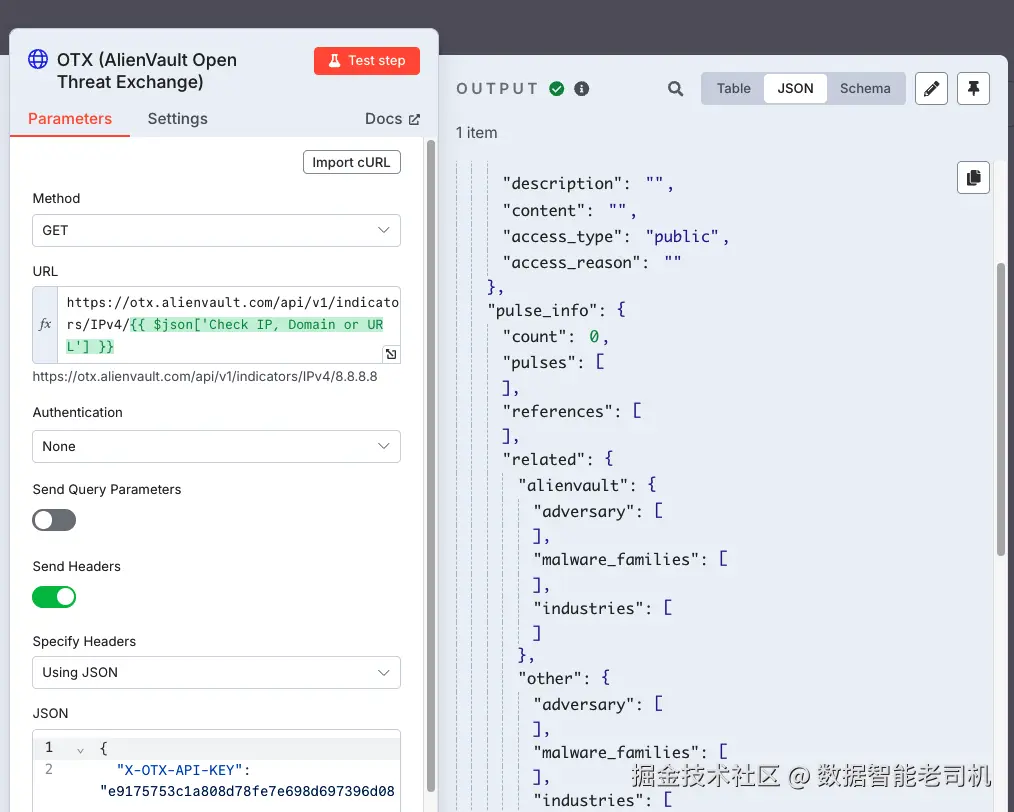The image size is (1014, 812).
Task: Click the output info icon
Action: point(581,89)
